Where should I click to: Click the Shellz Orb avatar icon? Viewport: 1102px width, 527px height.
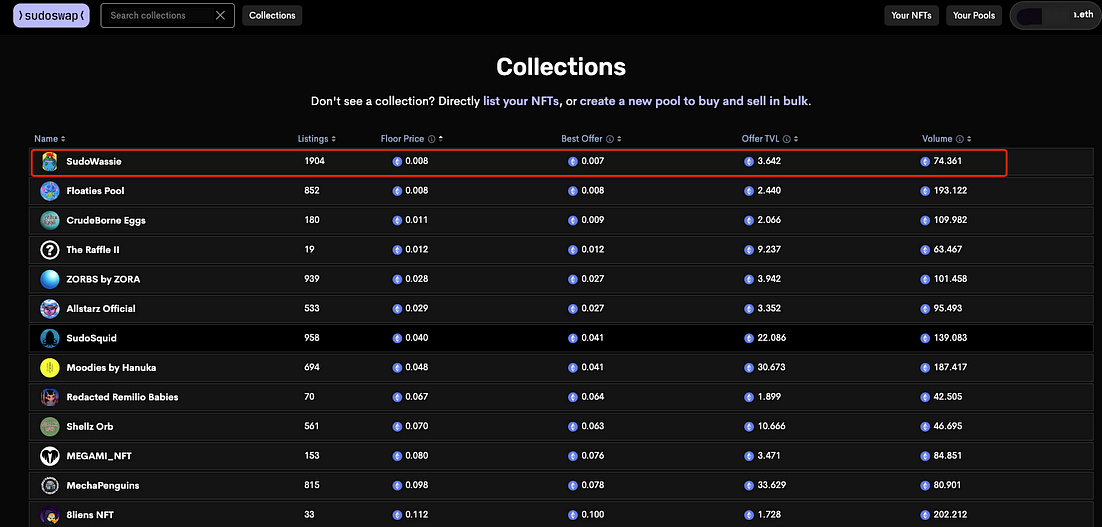[x=49, y=427]
